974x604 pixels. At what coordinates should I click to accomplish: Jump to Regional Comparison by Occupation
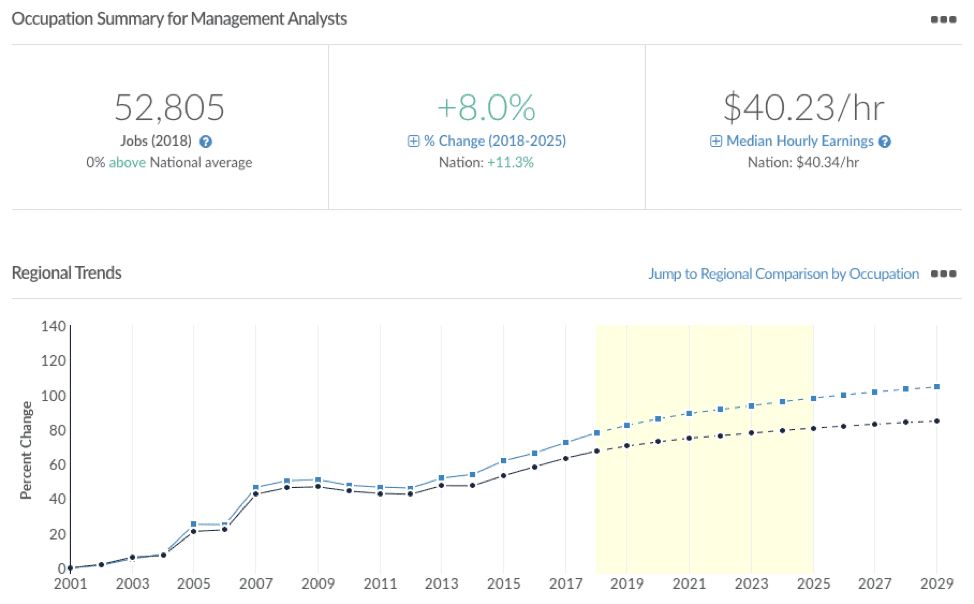(x=783, y=273)
